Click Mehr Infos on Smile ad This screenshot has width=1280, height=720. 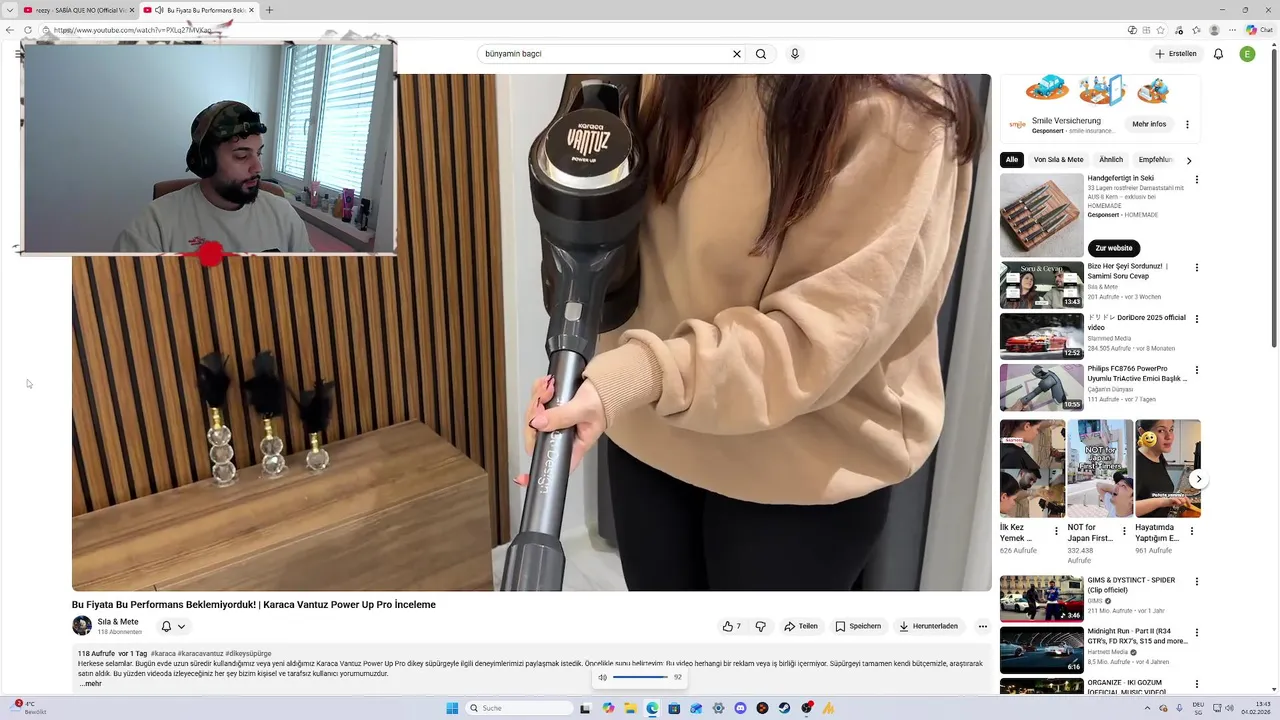pyautogui.click(x=1149, y=124)
